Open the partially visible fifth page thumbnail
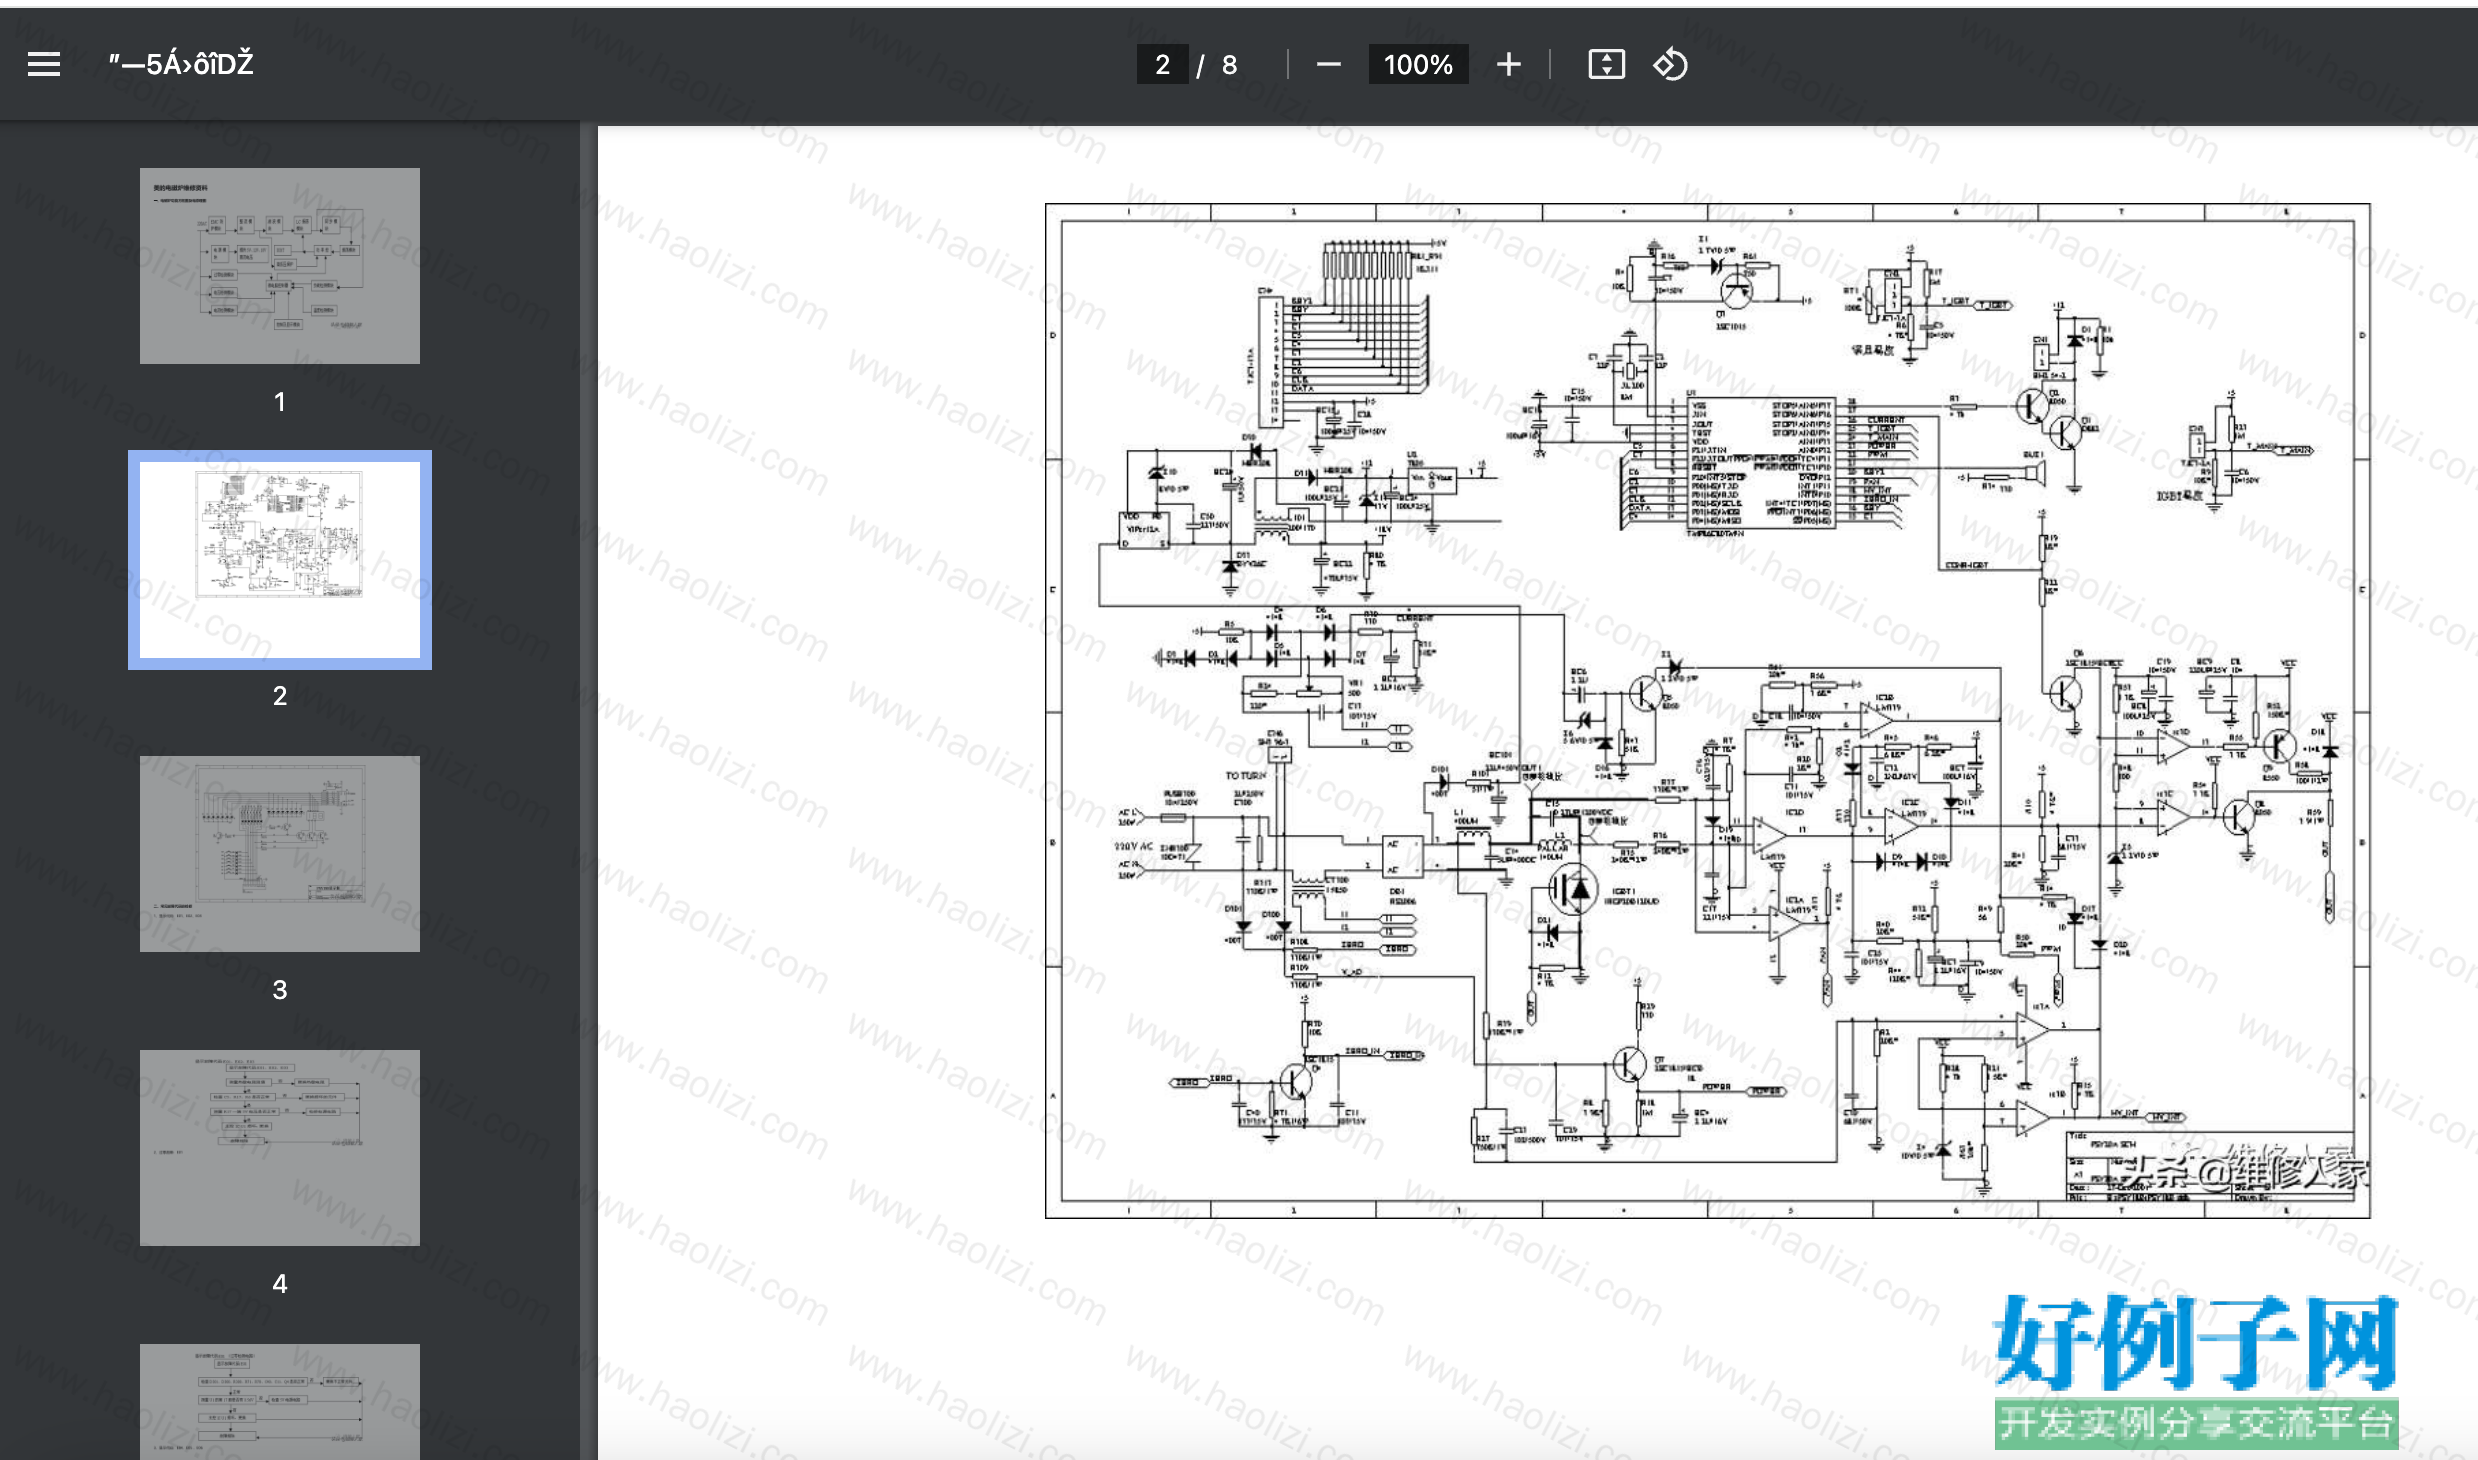2478x1460 pixels. [280, 1402]
